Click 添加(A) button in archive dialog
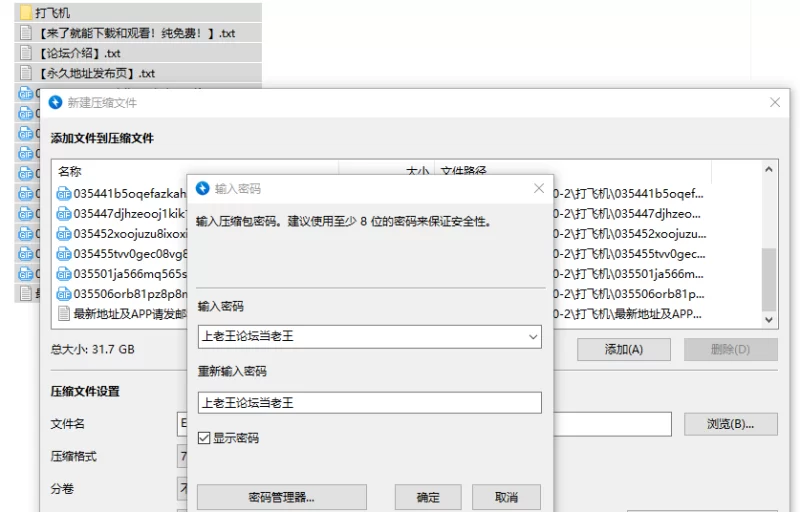This screenshot has height=512, width=800. point(623,350)
